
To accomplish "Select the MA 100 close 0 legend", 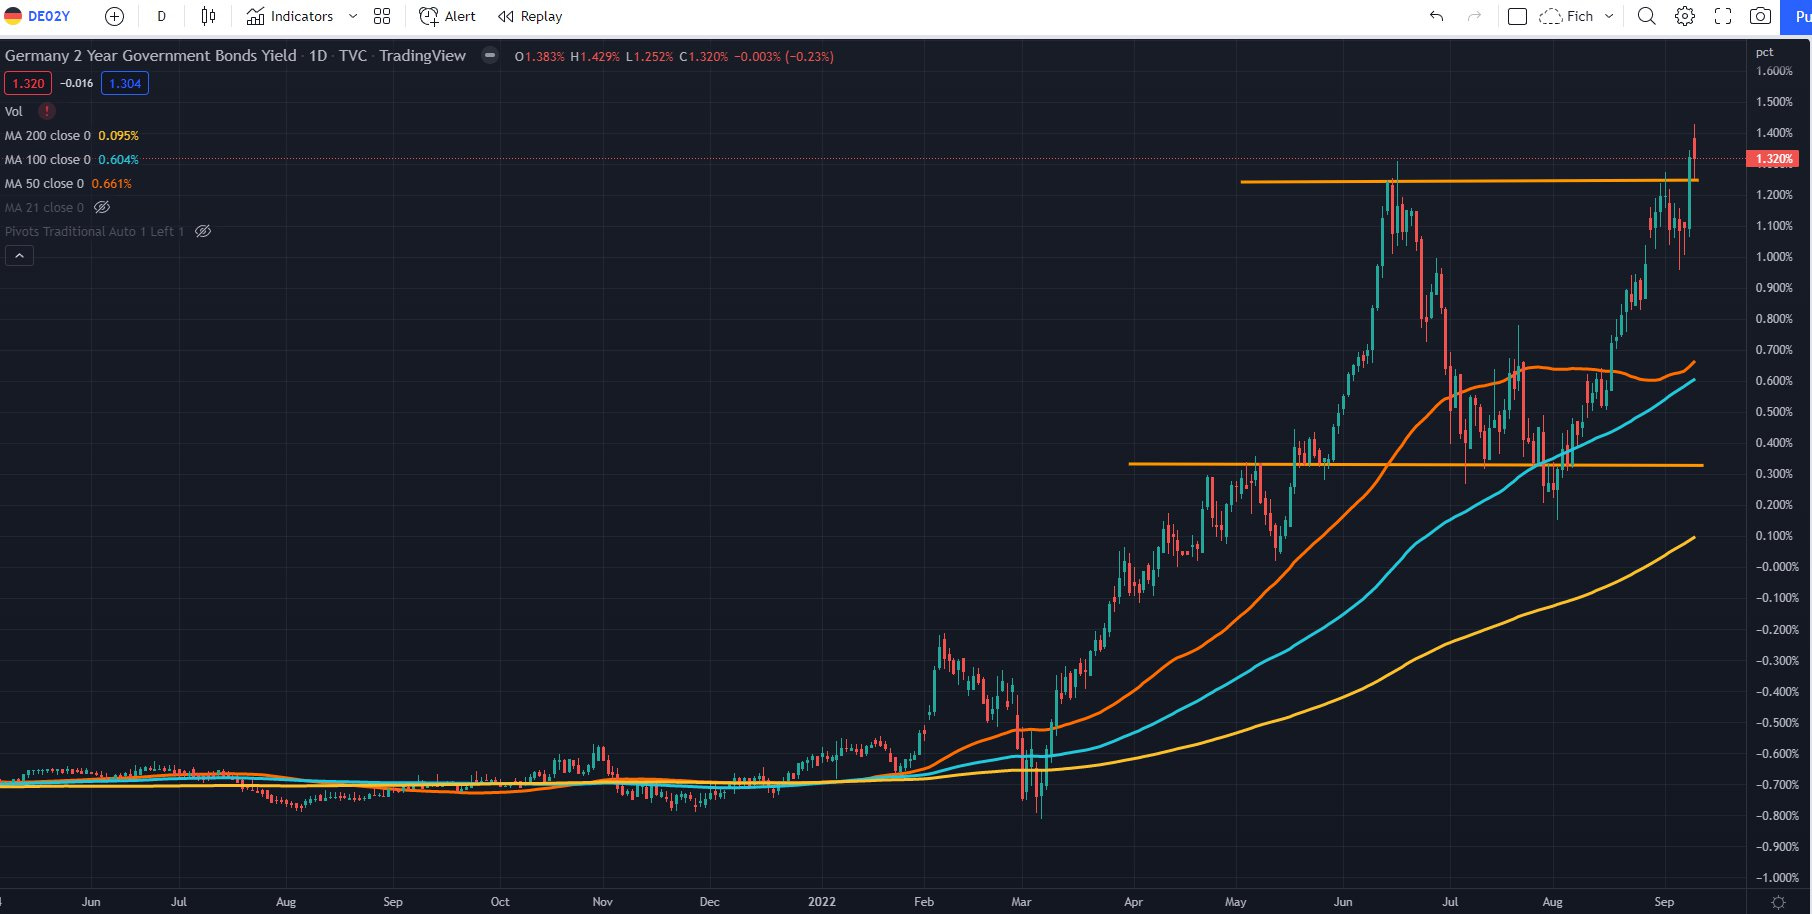I will (x=47, y=159).
